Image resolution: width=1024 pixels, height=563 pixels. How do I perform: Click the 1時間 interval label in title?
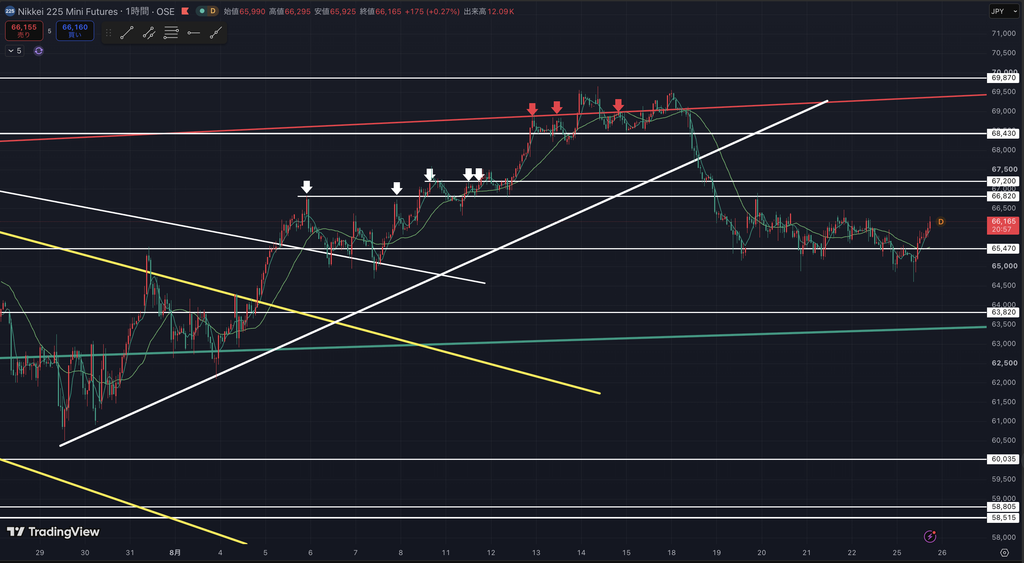coord(136,11)
